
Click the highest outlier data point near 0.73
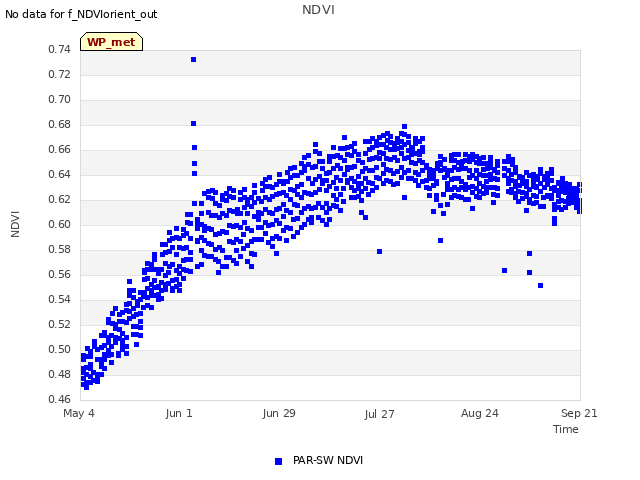pos(193,60)
